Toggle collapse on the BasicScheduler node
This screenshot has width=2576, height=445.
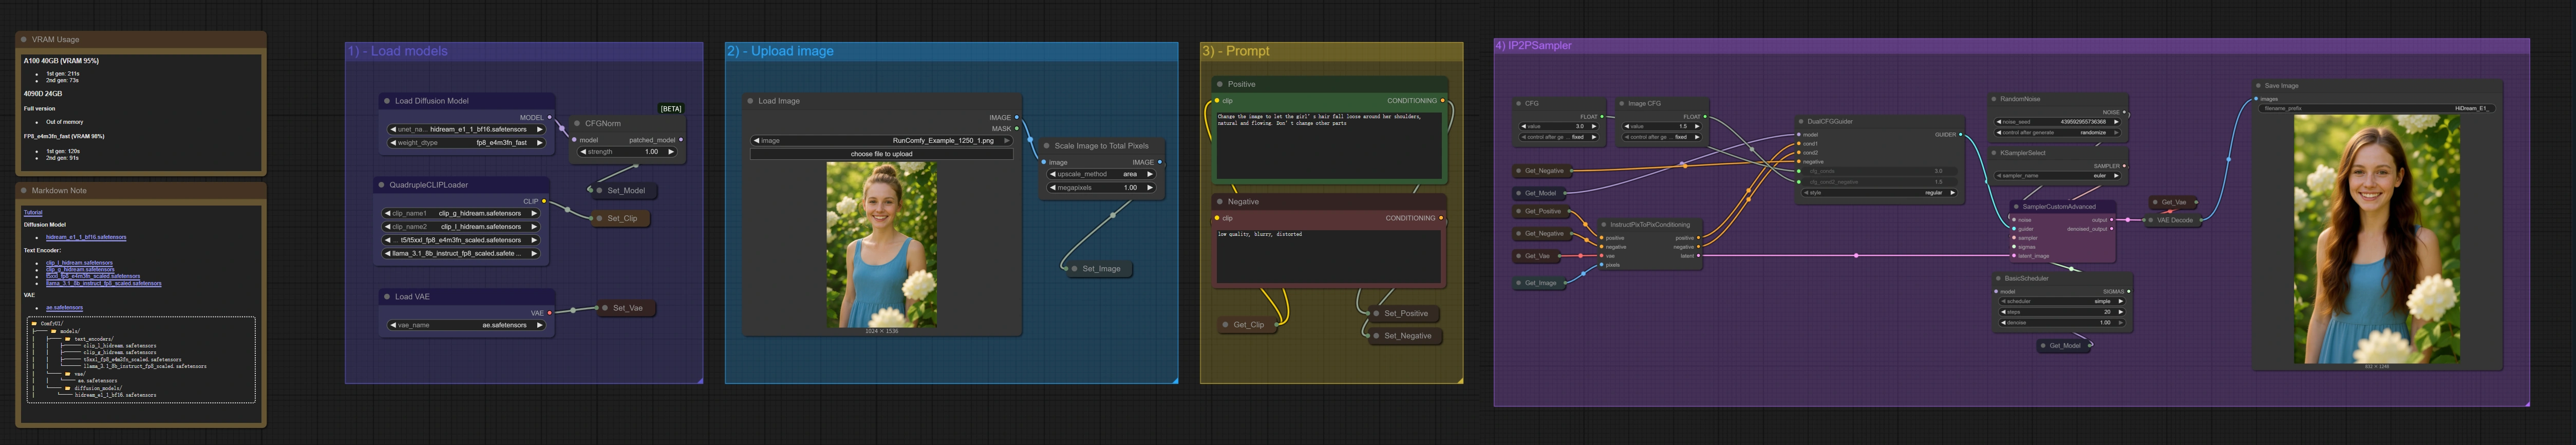[x=1999, y=279]
